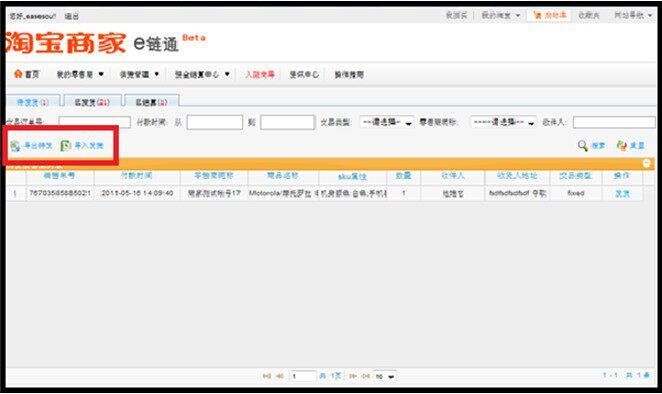Switch to the 待发货 (1) tab

33,102
